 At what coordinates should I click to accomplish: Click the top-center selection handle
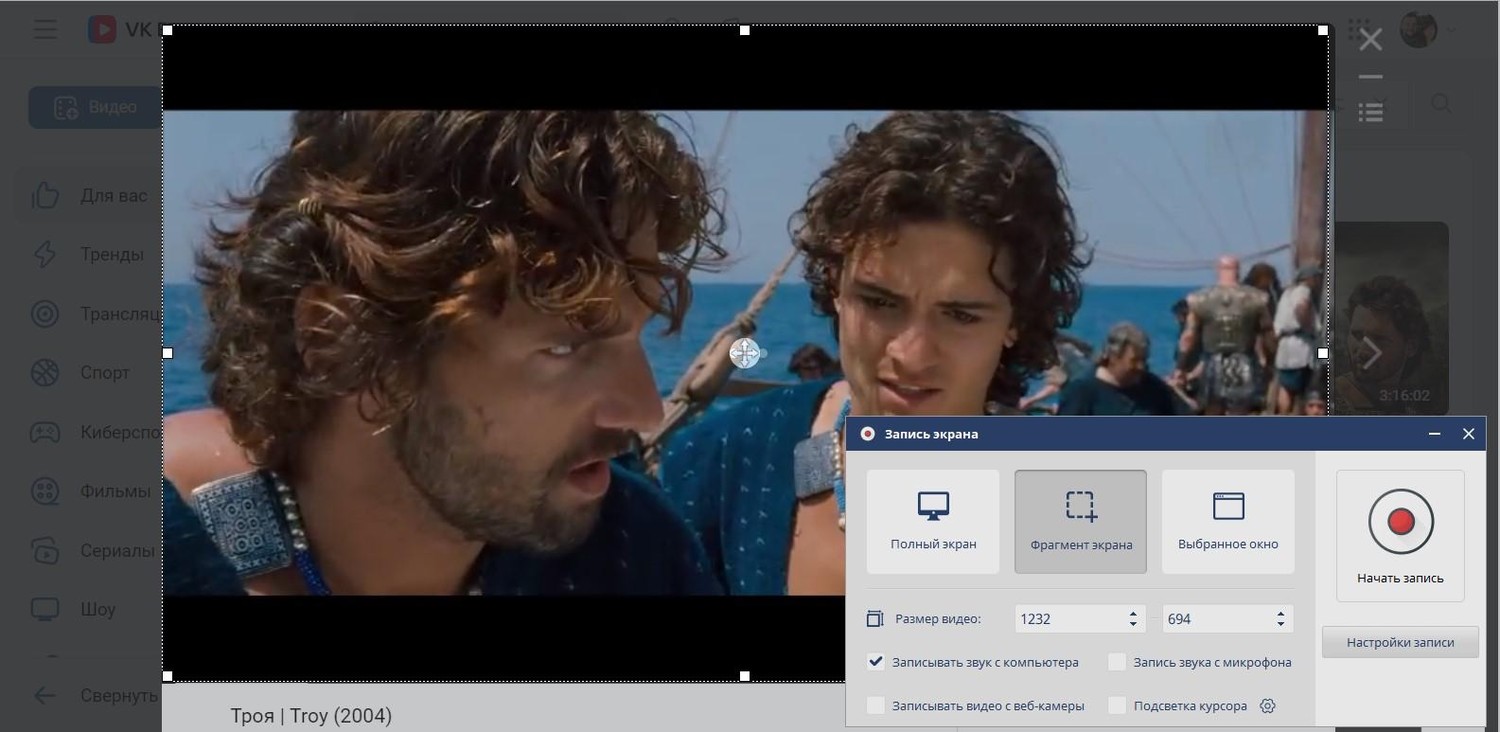coord(744,31)
